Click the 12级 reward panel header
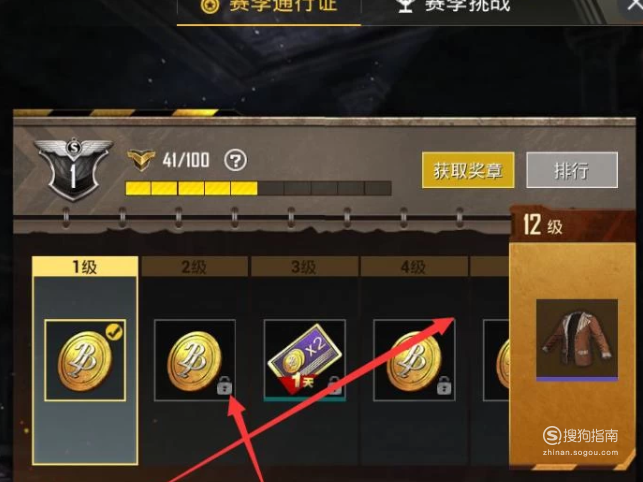 pyautogui.click(x=572, y=225)
